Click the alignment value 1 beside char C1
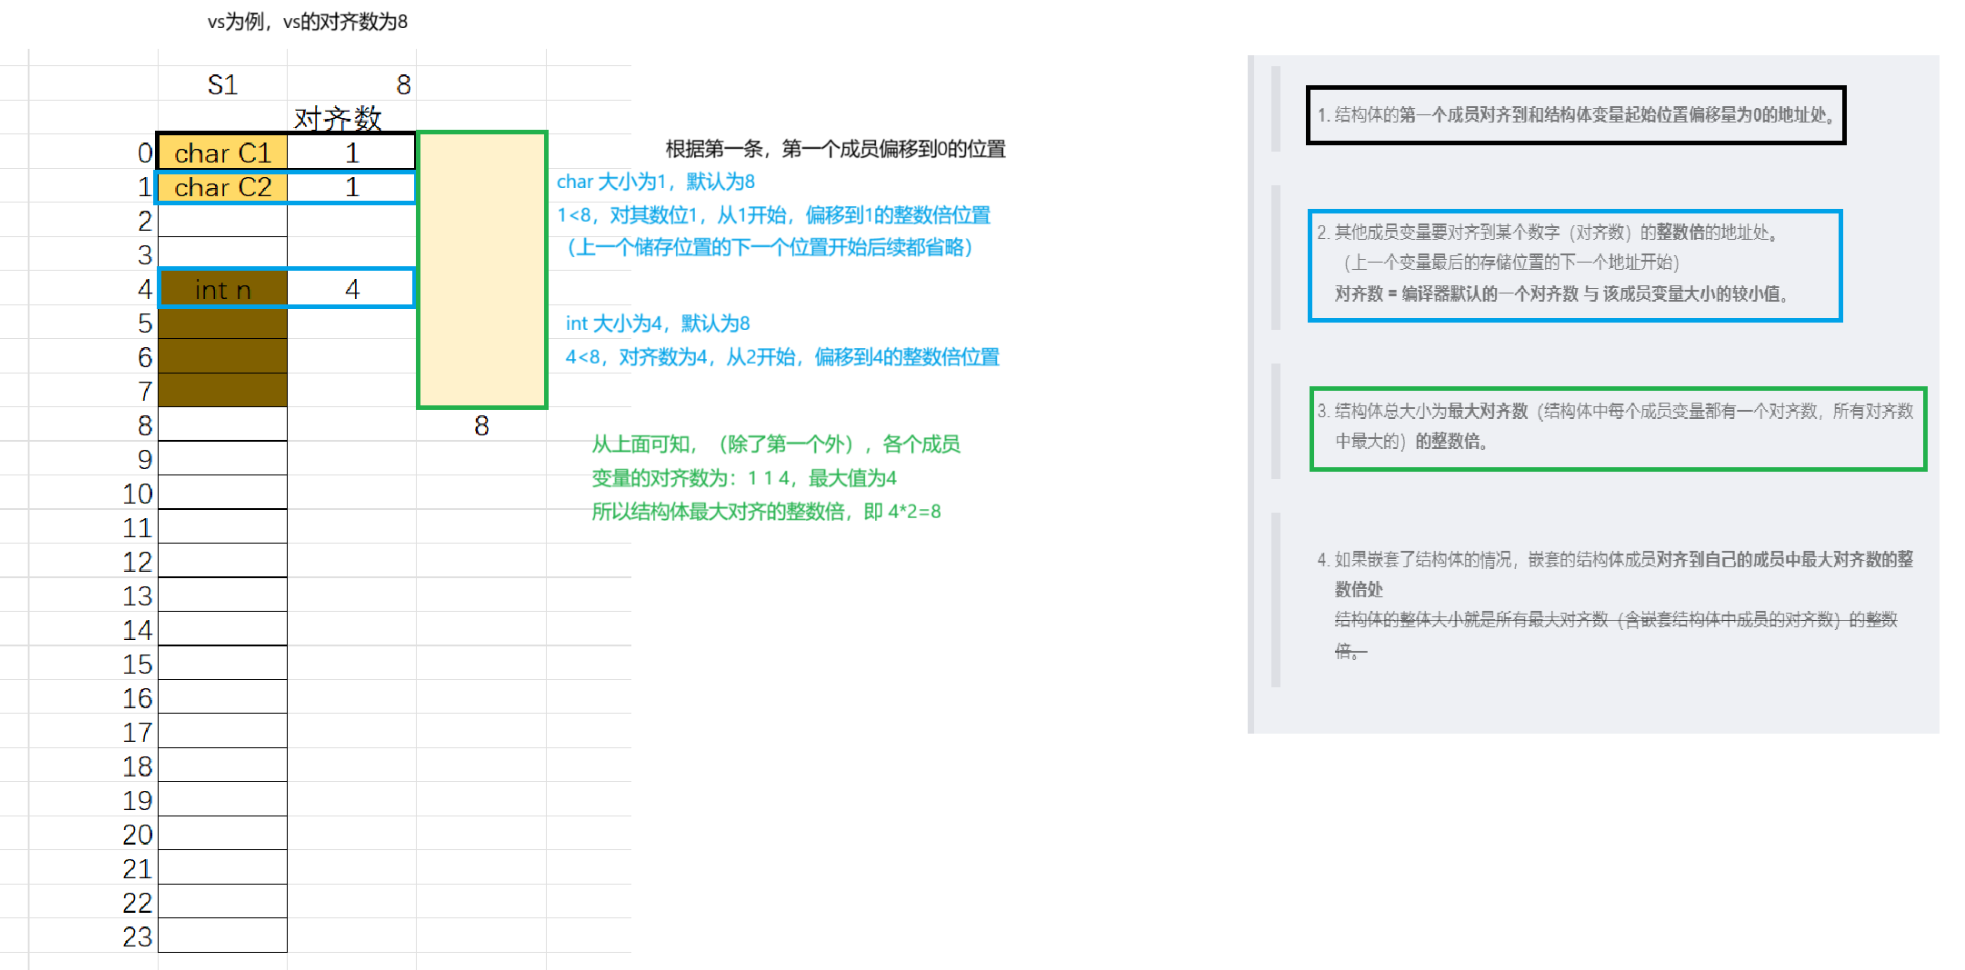Image resolution: width=1965 pixels, height=970 pixels. [x=351, y=153]
